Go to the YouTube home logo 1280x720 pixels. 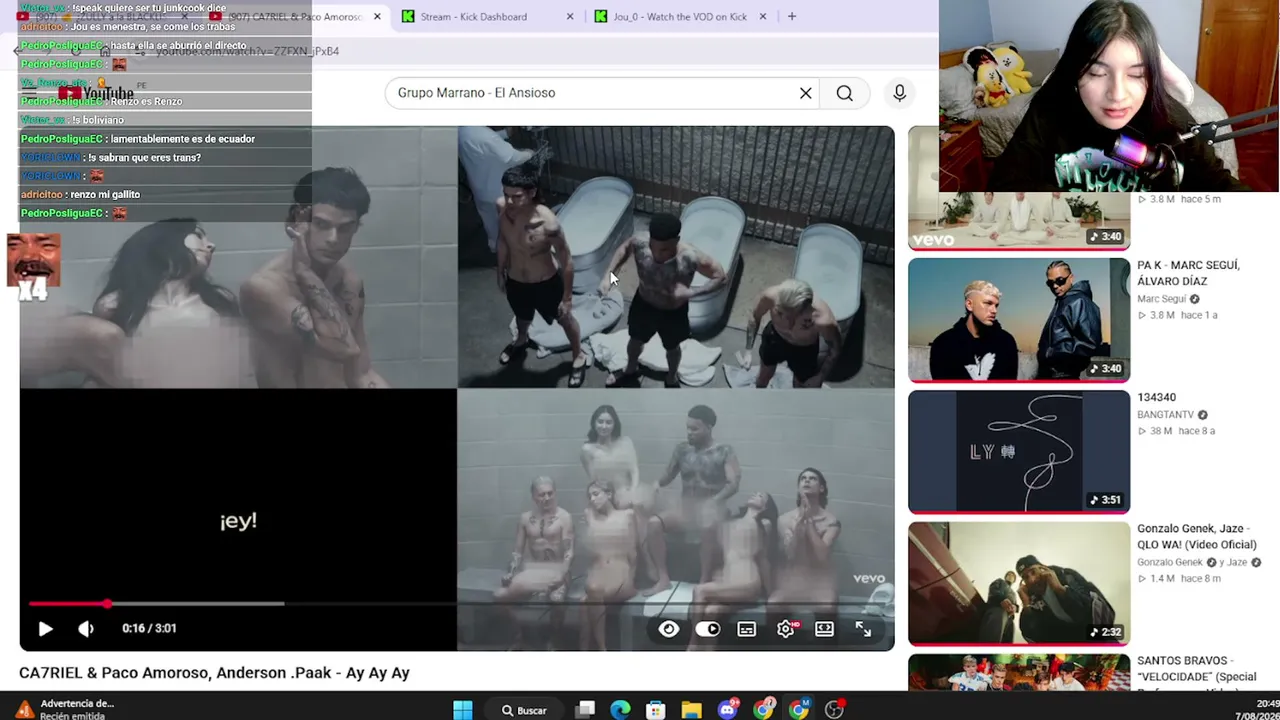(96, 93)
